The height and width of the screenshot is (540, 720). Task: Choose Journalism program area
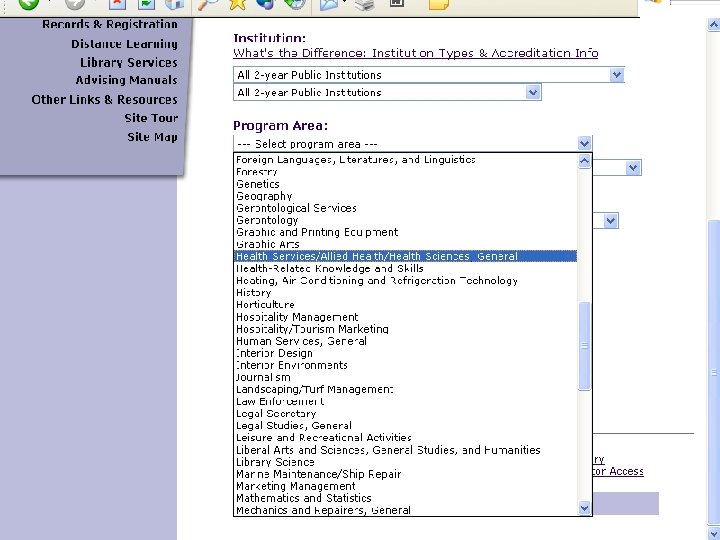pos(405,377)
